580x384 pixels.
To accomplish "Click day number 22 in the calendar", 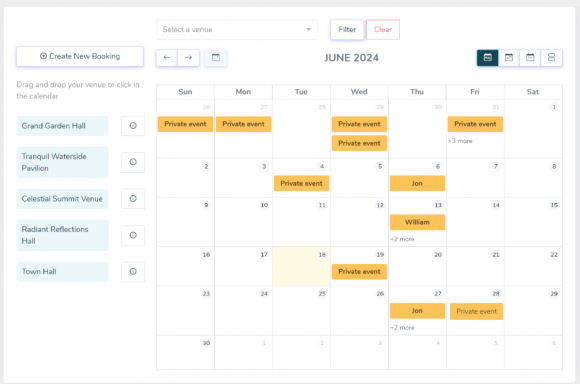I will pos(554,255).
